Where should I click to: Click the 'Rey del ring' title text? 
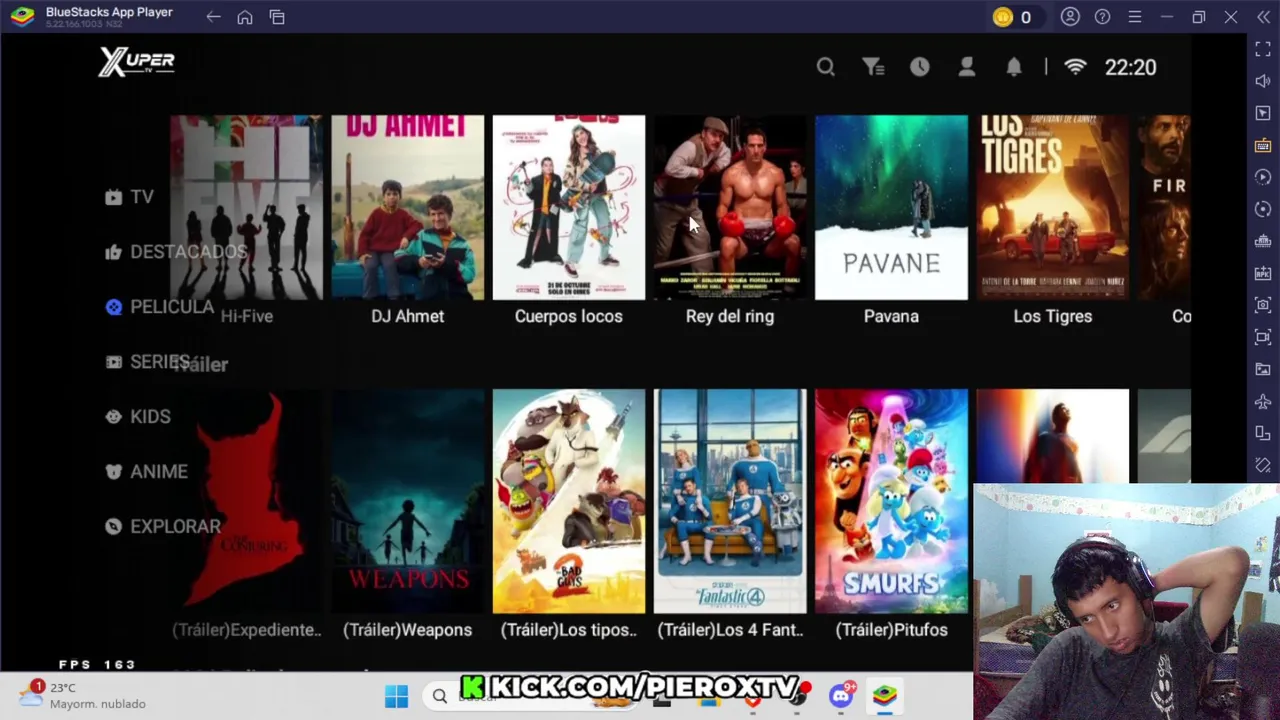tap(730, 316)
